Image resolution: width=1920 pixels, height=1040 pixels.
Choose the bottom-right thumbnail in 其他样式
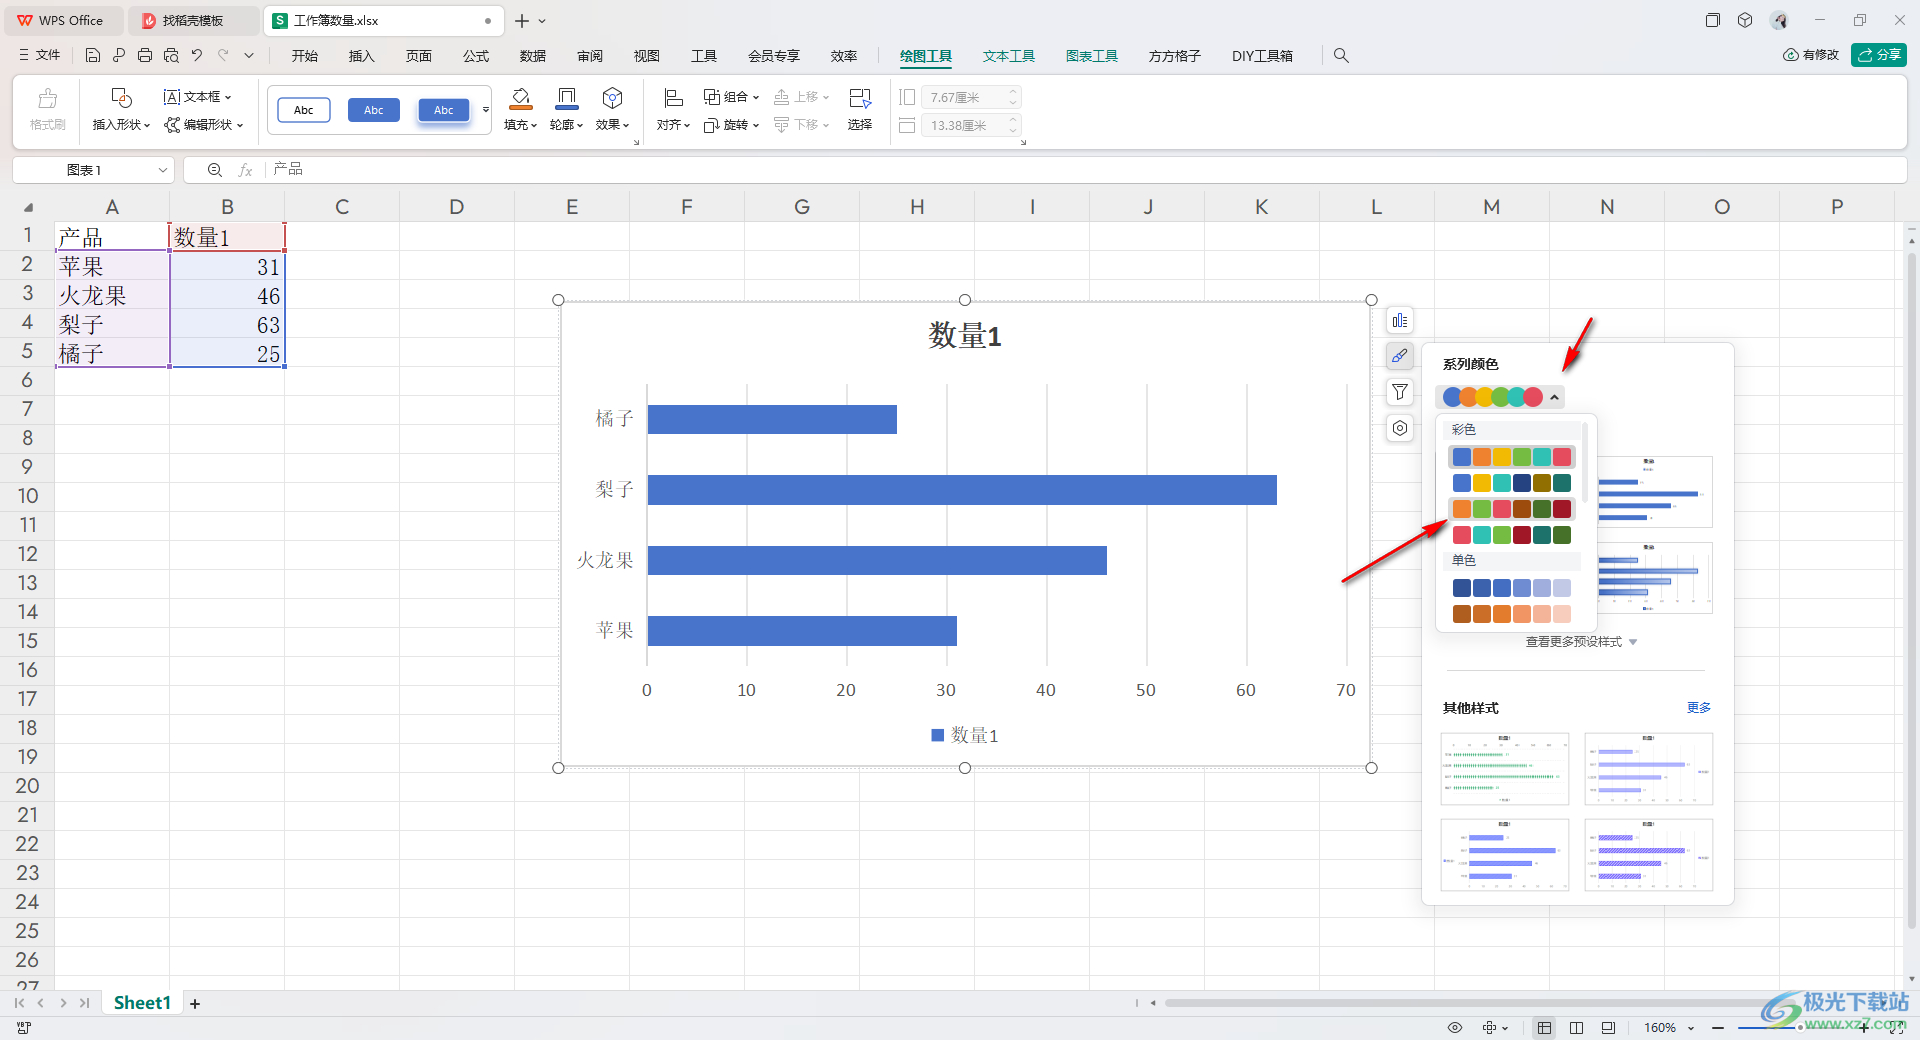(1649, 855)
